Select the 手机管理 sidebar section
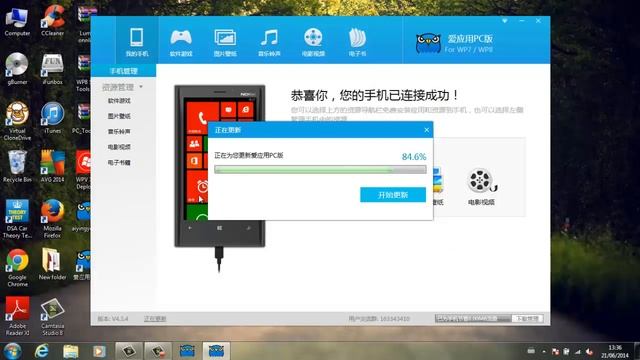Screen dimensions: 640x360 [x=123, y=71]
